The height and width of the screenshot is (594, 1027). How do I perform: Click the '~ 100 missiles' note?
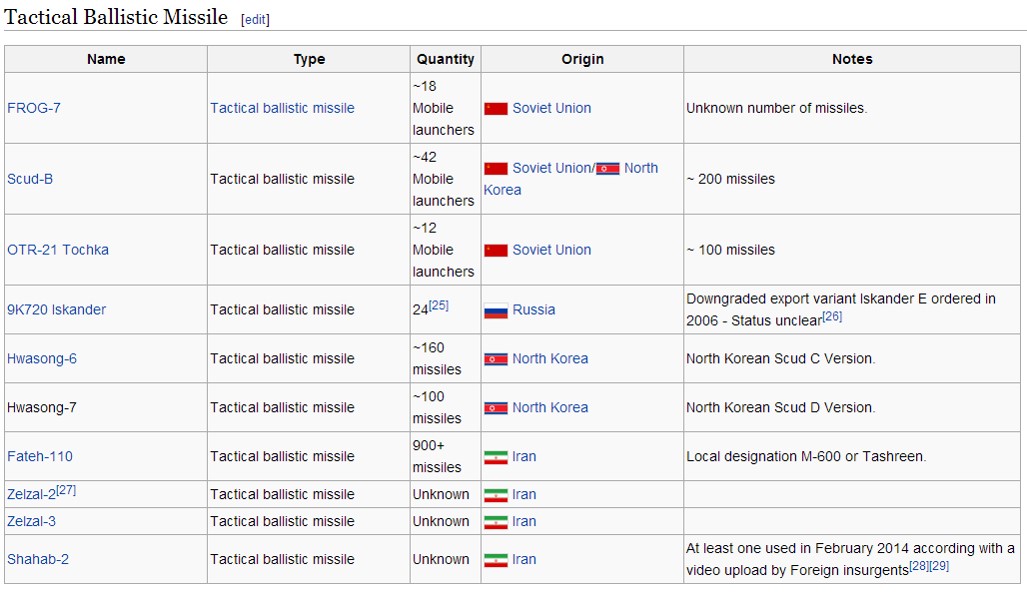coord(730,250)
